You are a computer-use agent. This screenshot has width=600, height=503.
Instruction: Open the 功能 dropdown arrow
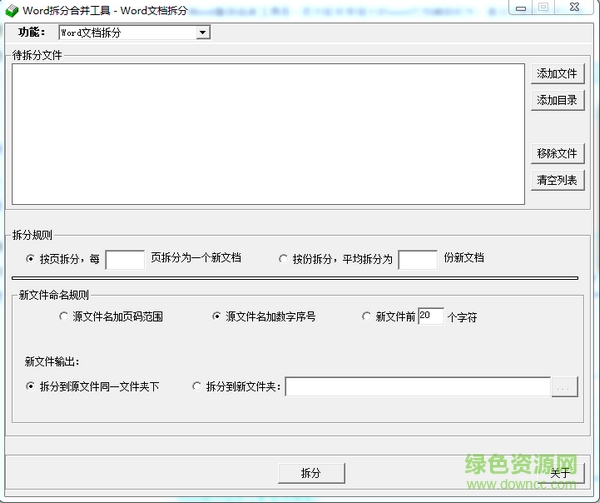click(203, 33)
